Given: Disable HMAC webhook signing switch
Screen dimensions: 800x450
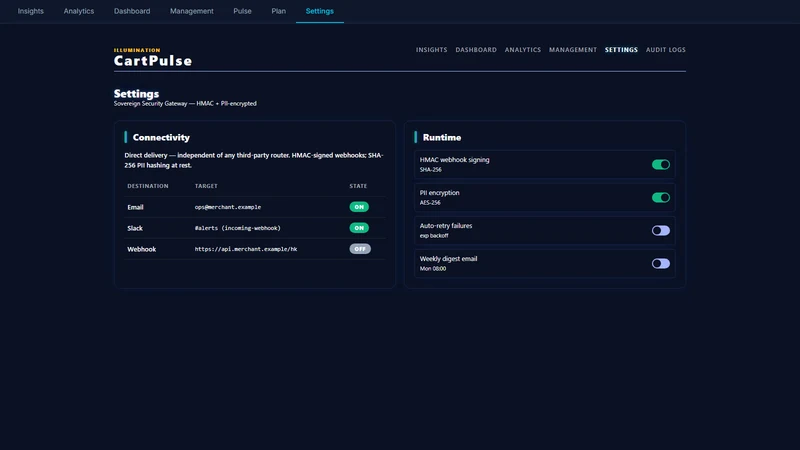Looking at the screenshot, I should pos(661,164).
